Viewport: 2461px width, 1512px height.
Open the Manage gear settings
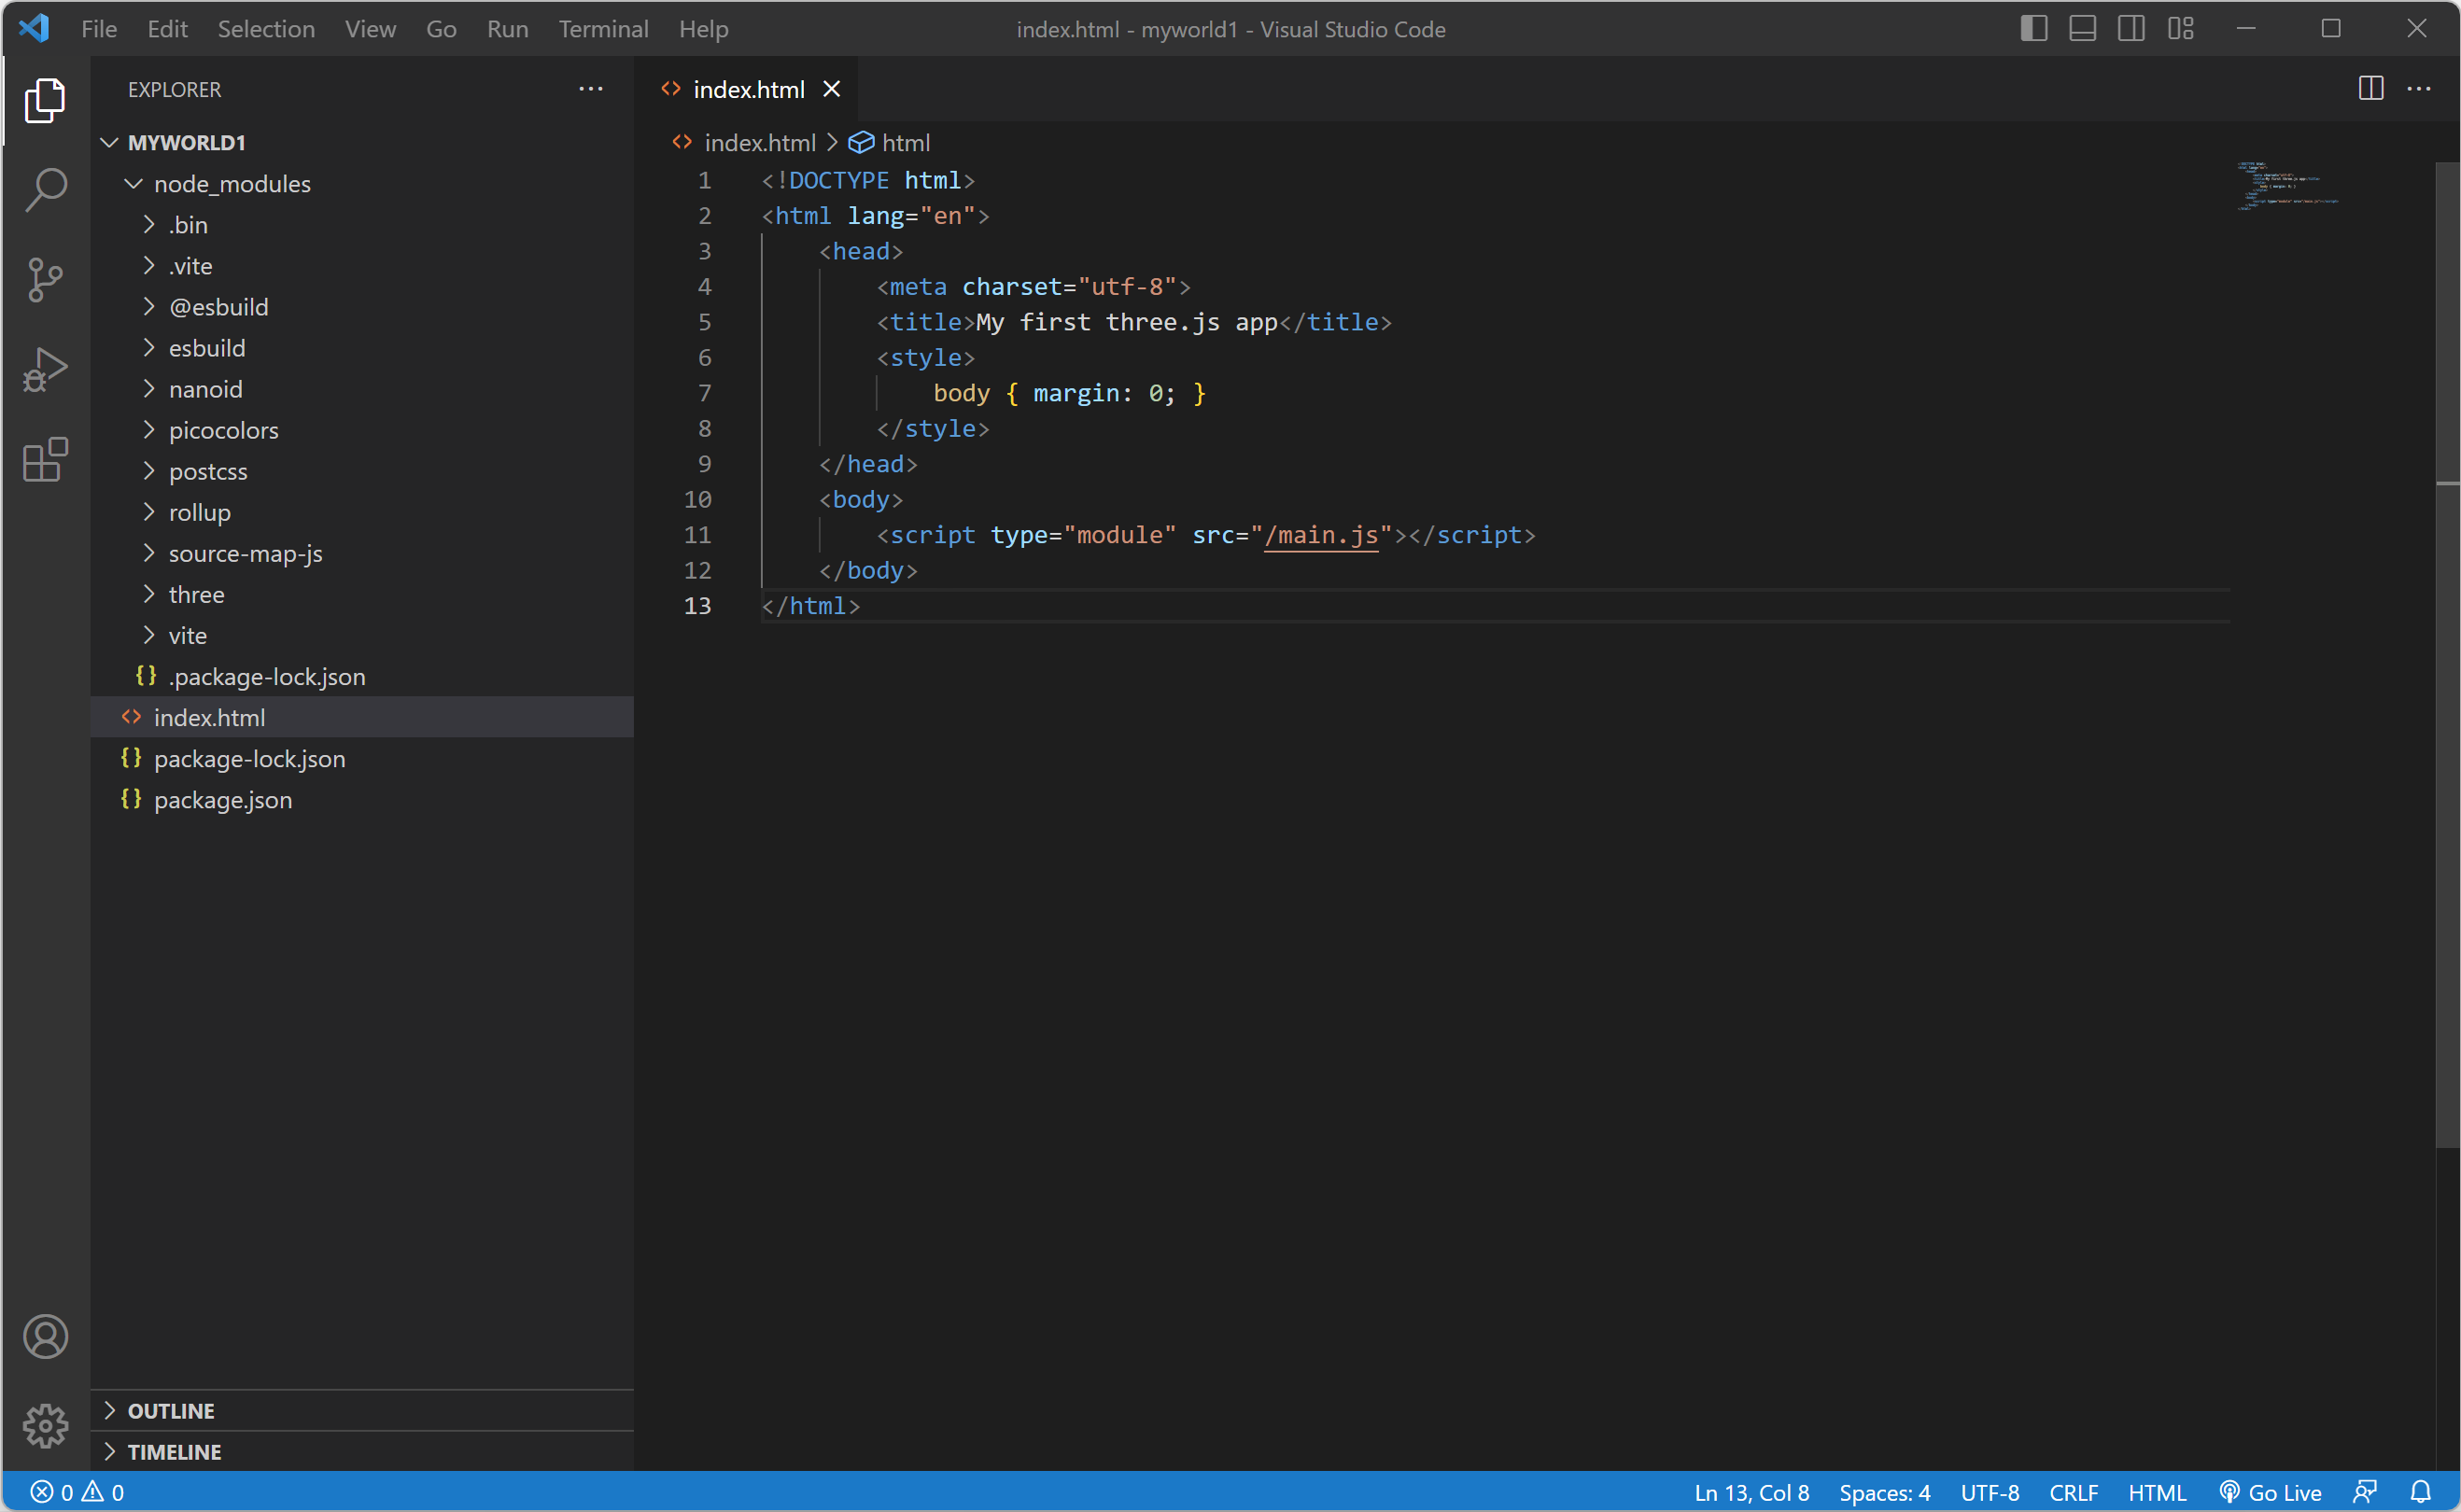[x=45, y=1425]
